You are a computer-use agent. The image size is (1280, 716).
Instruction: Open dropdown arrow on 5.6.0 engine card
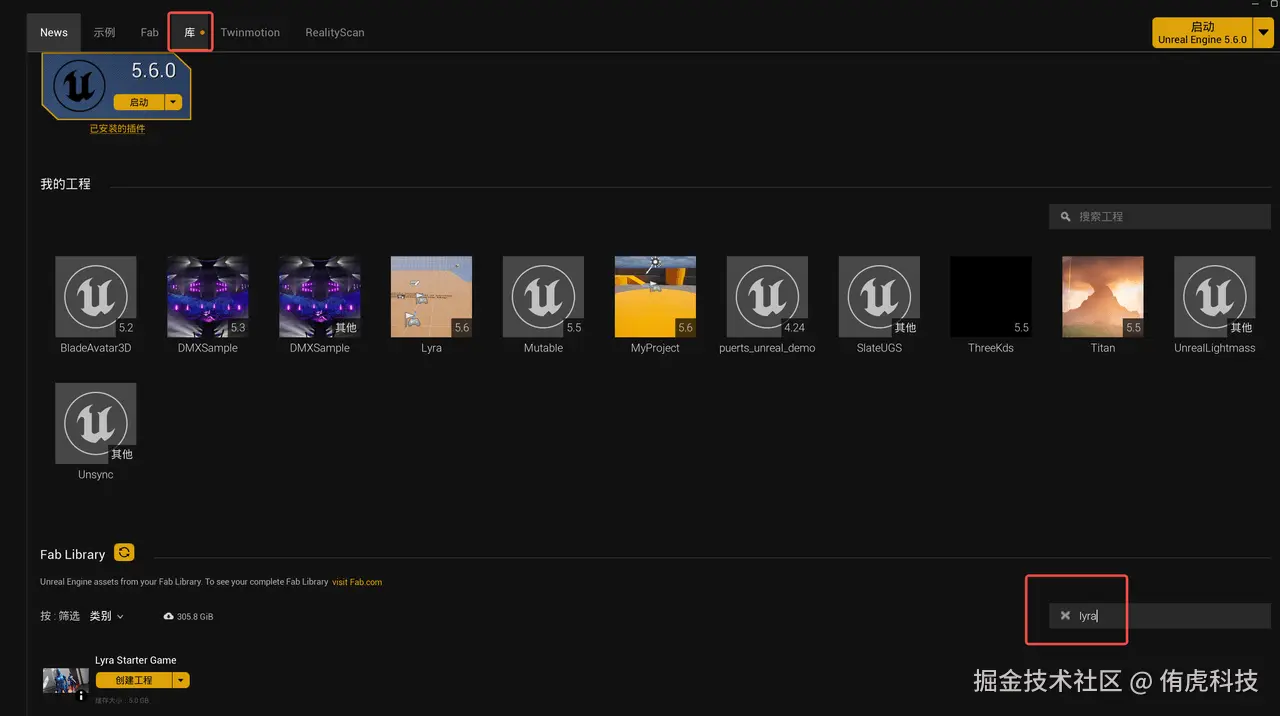point(174,102)
